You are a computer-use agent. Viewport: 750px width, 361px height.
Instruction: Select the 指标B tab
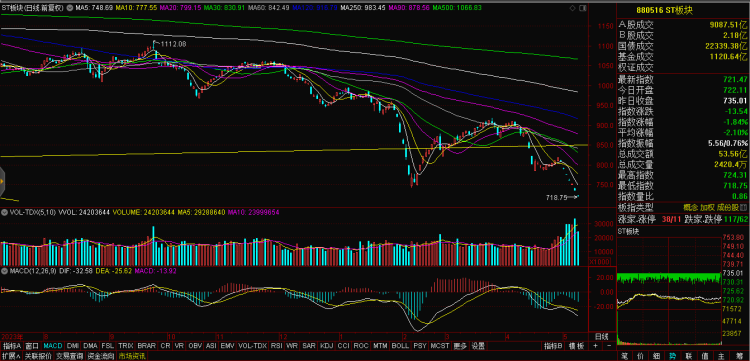[553, 346]
